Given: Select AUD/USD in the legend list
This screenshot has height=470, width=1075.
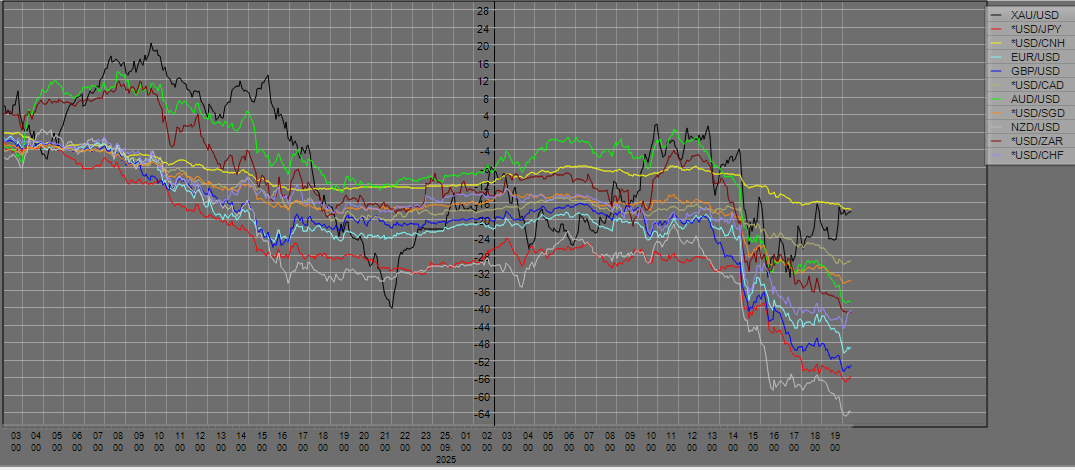Looking at the screenshot, I should (1035, 99).
